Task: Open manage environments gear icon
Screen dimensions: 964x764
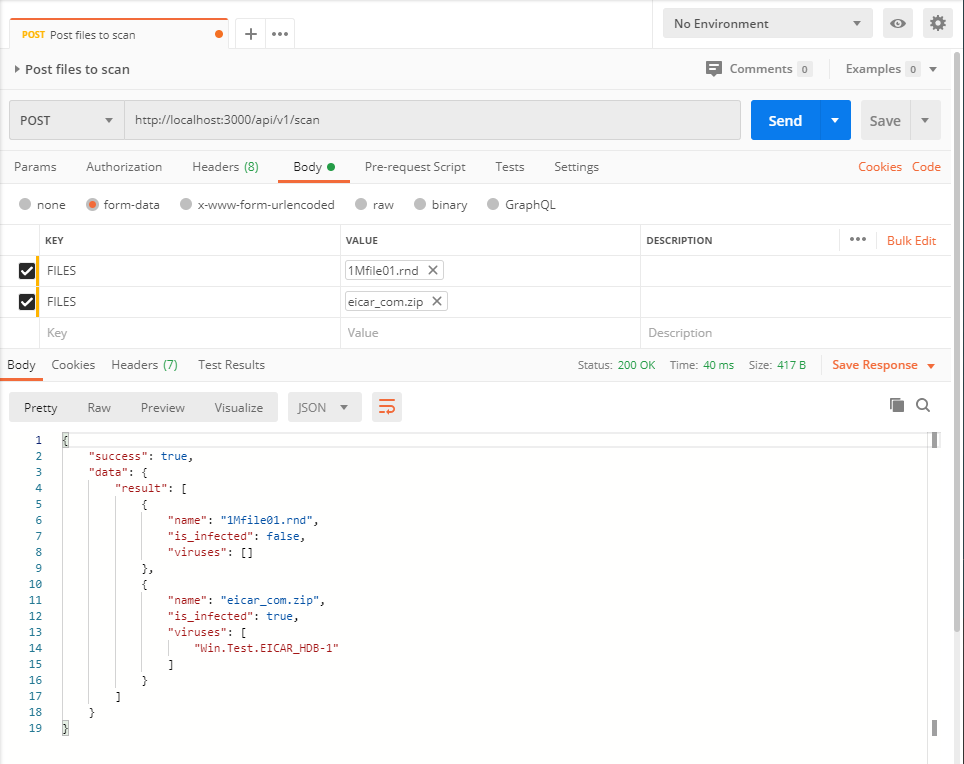Action: click(x=938, y=24)
